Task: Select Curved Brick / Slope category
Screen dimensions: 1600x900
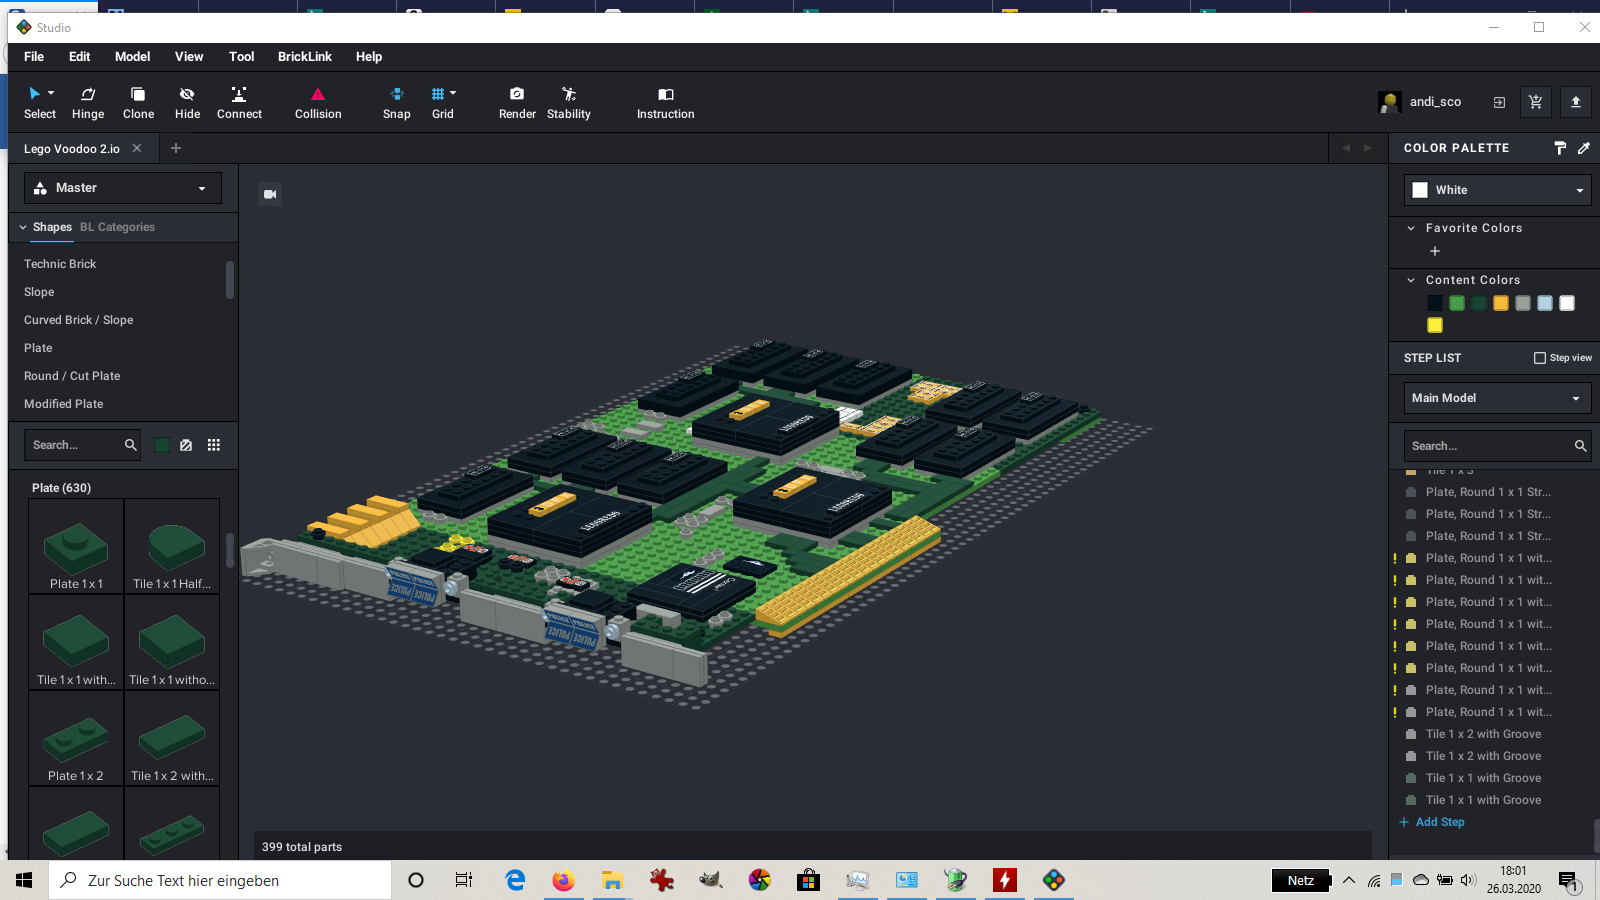Action: [x=79, y=320]
